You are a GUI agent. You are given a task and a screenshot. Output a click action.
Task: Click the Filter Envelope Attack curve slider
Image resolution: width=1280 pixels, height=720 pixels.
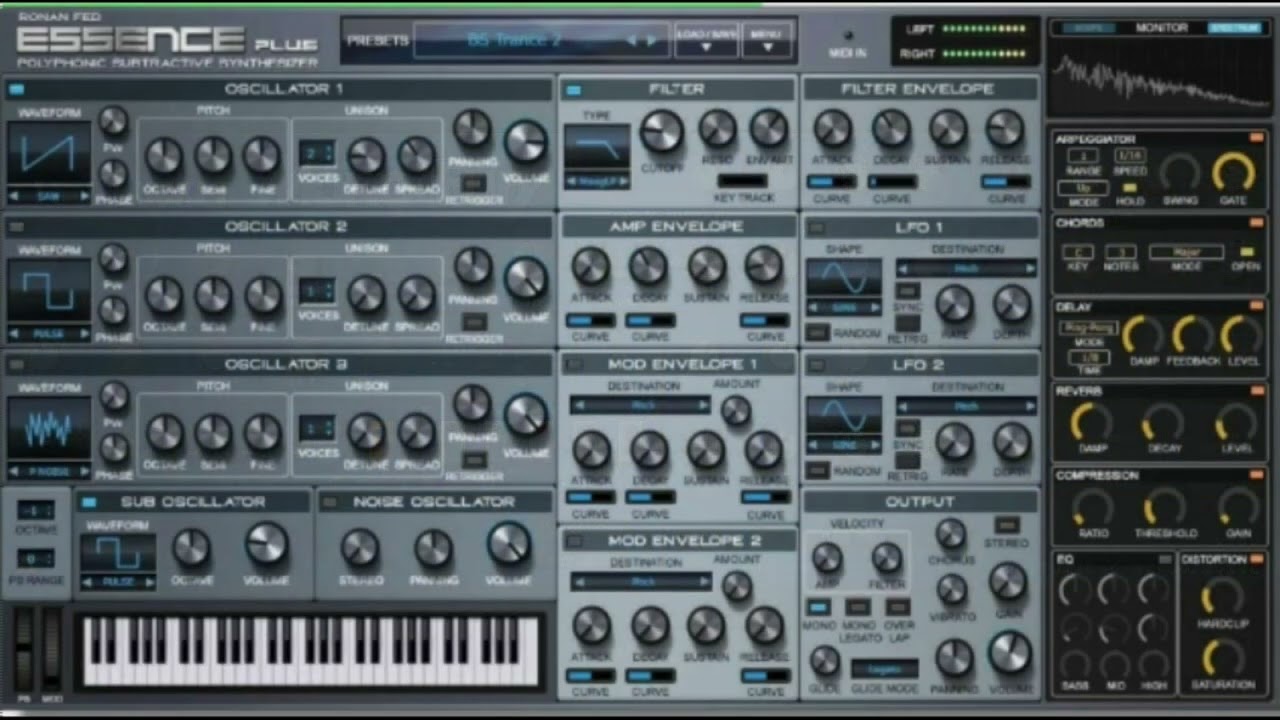(832, 182)
